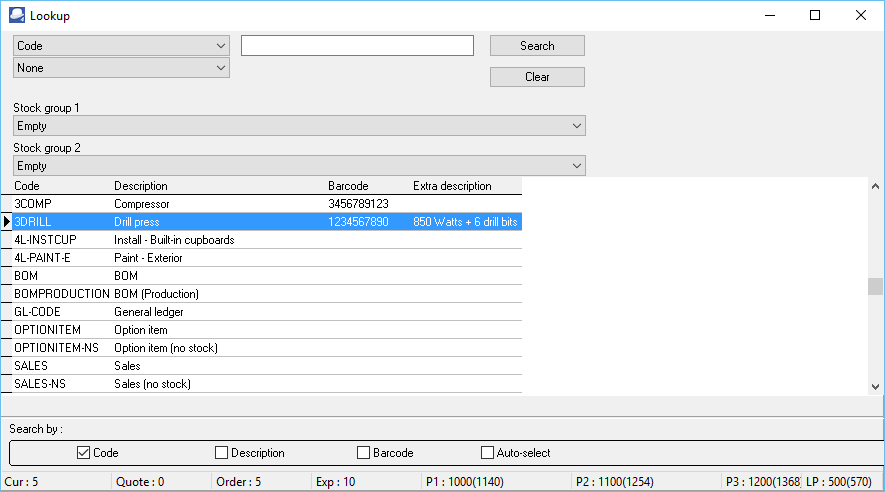Expand the None dropdown

(121, 68)
